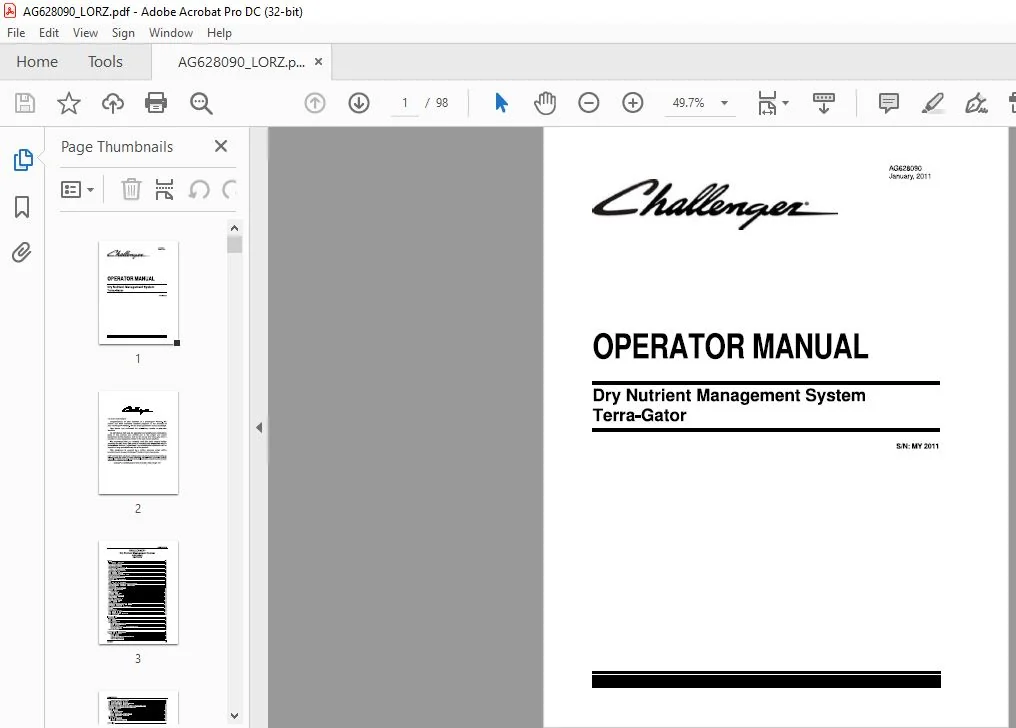Viewport: 1016px width, 728px height.
Task: Click the print pages thumbnail icon
Action: (x=165, y=189)
